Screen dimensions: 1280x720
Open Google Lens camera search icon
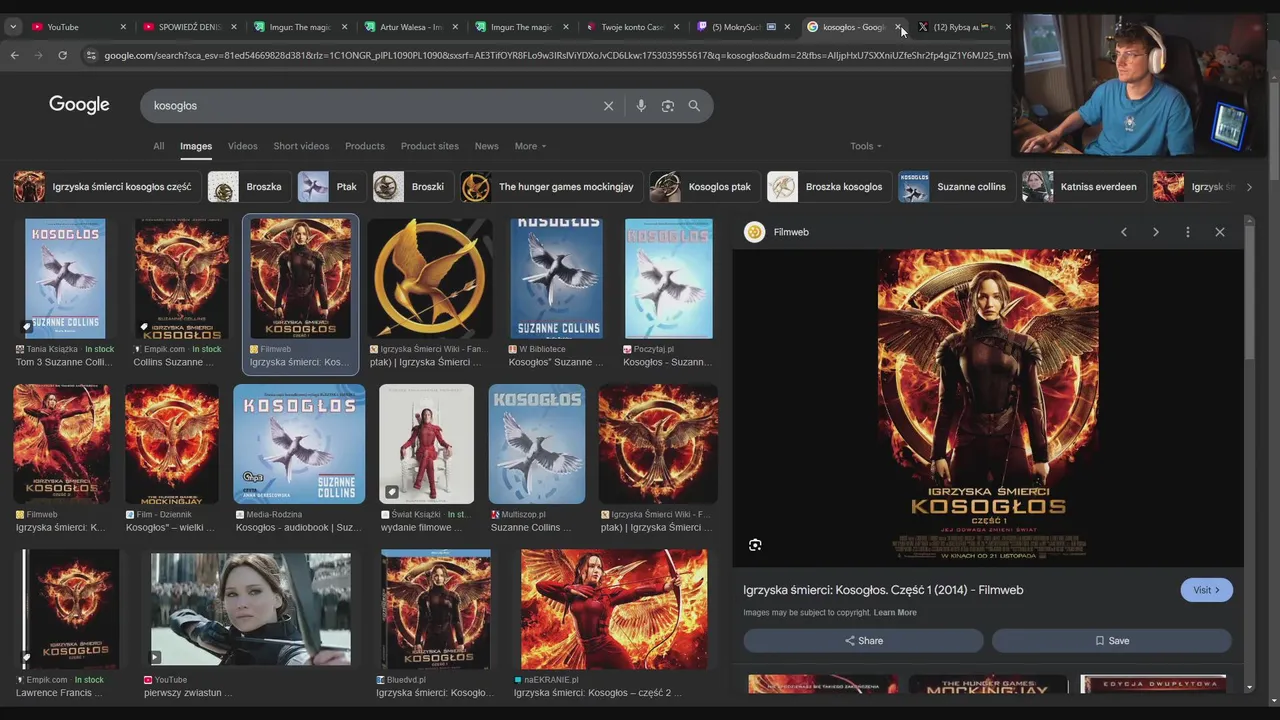(x=668, y=106)
